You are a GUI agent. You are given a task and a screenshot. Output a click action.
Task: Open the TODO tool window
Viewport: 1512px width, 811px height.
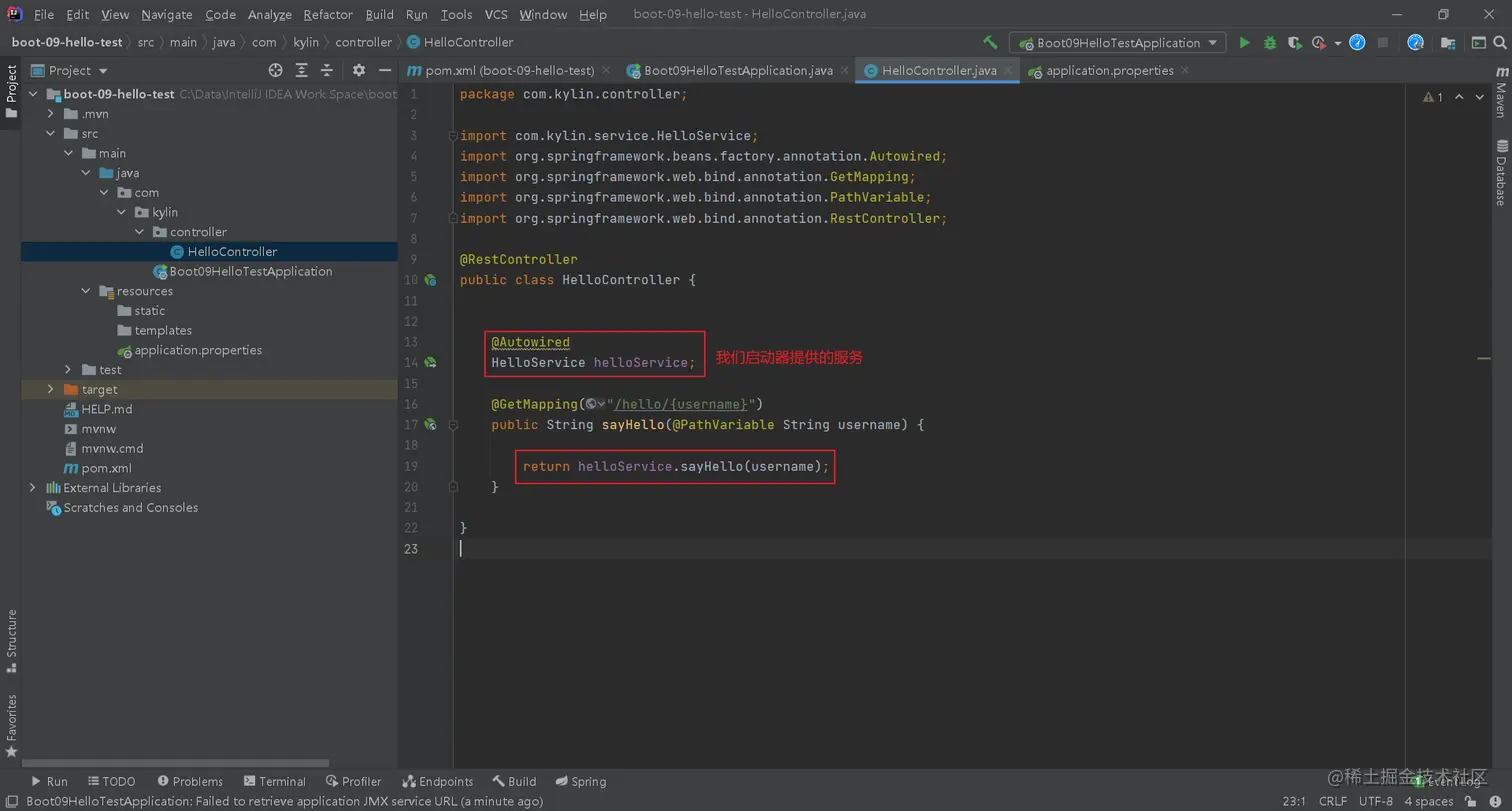point(111,781)
